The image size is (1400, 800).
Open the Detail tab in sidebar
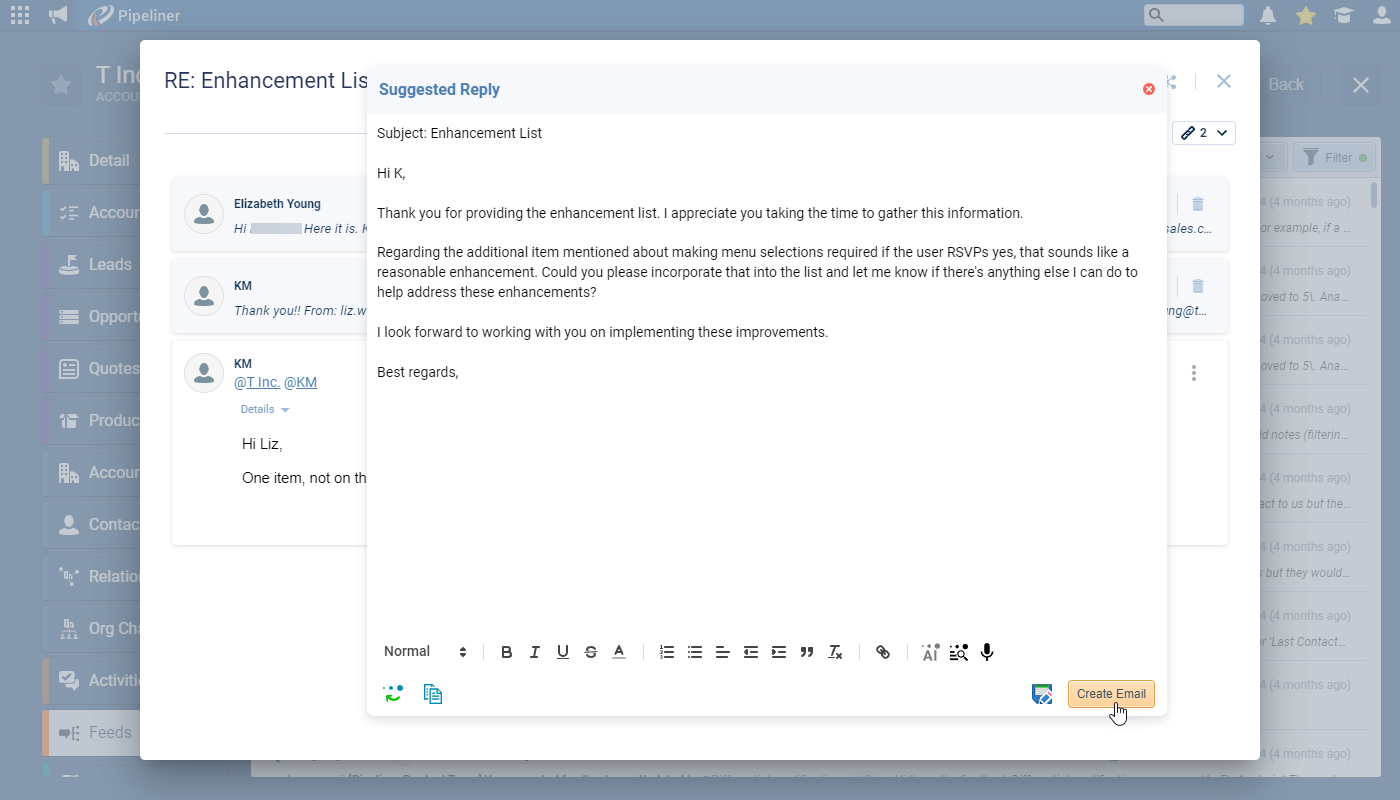click(108, 161)
